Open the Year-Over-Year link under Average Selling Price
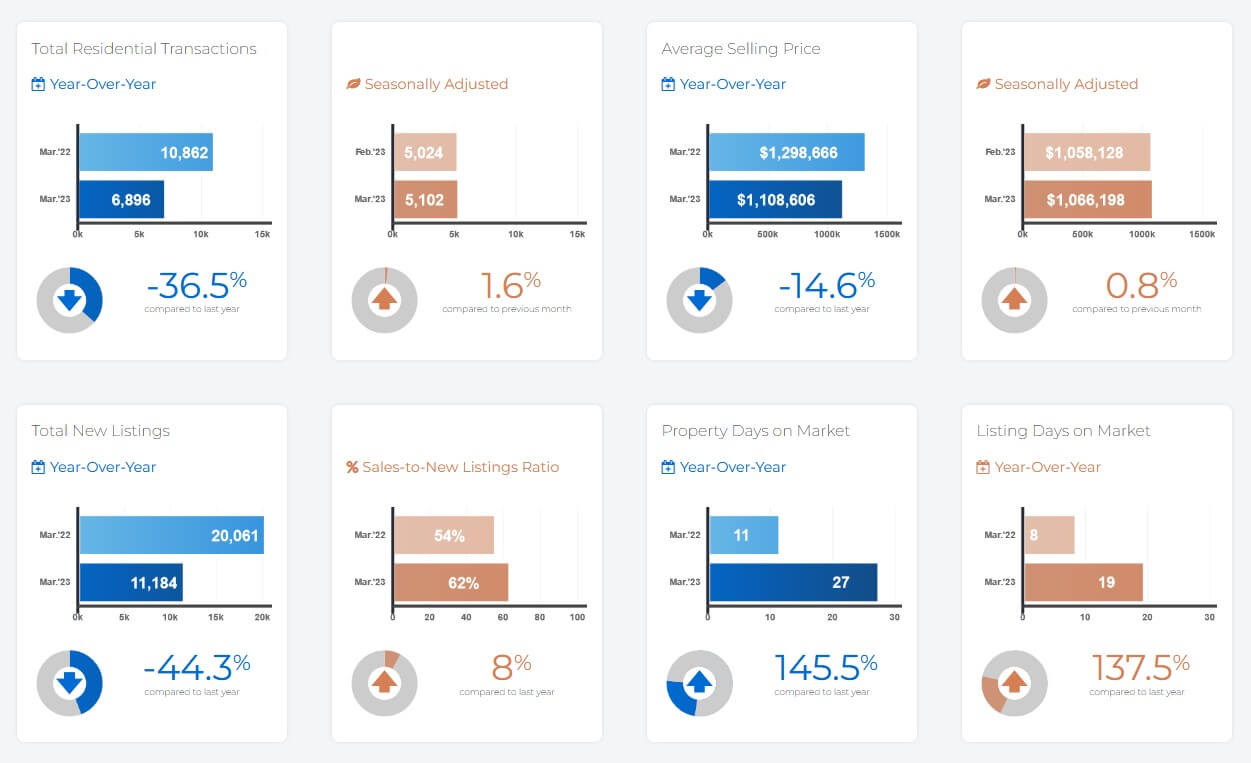The image size is (1251, 763). coord(733,85)
